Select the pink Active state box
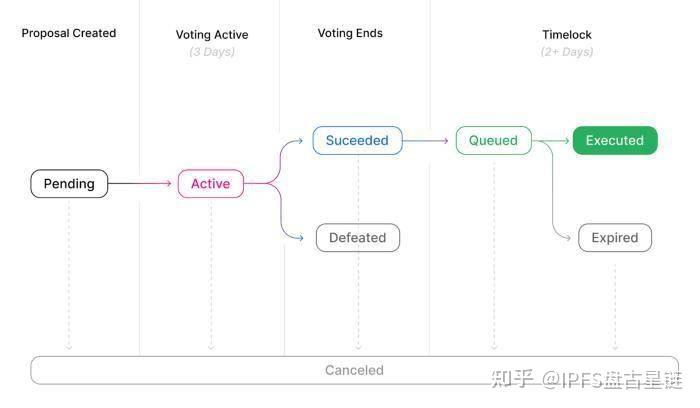Image resolution: width=700 pixels, height=408 pixels. point(210,184)
